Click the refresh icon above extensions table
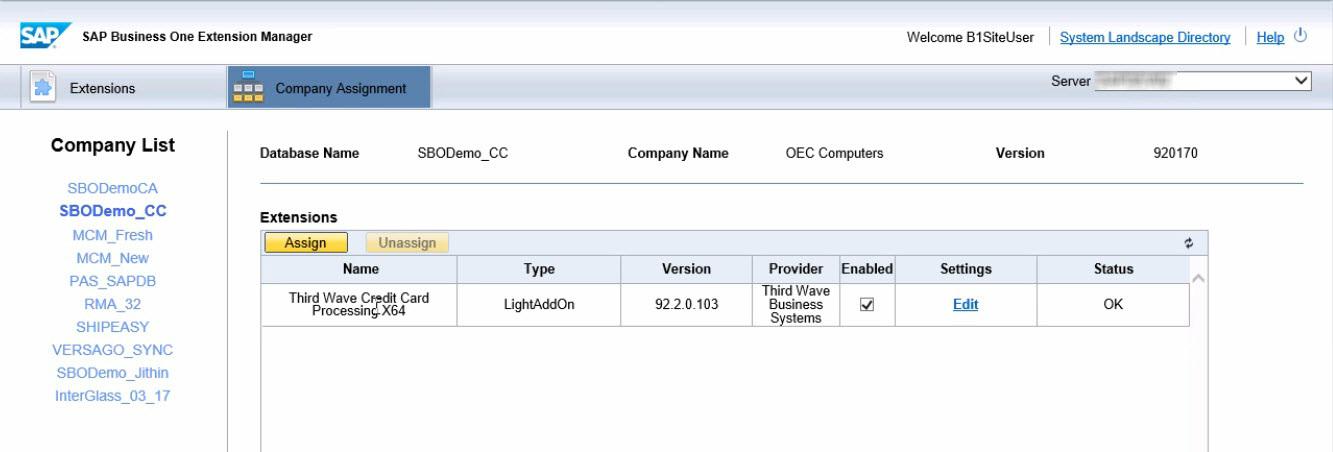Image resolution: width=1333 pixels, height=452 pixels. [1187, 242]
